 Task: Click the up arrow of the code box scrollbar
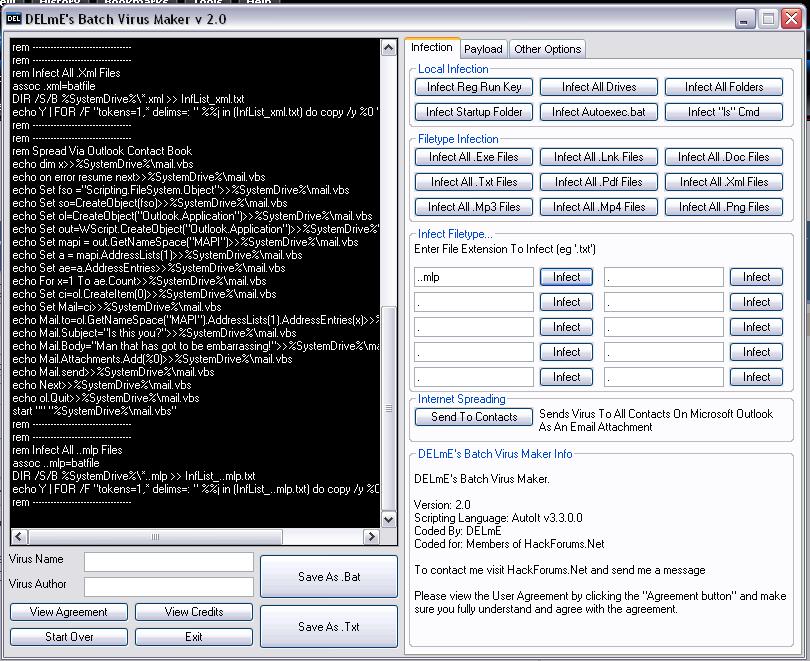[x=388, y=48]
